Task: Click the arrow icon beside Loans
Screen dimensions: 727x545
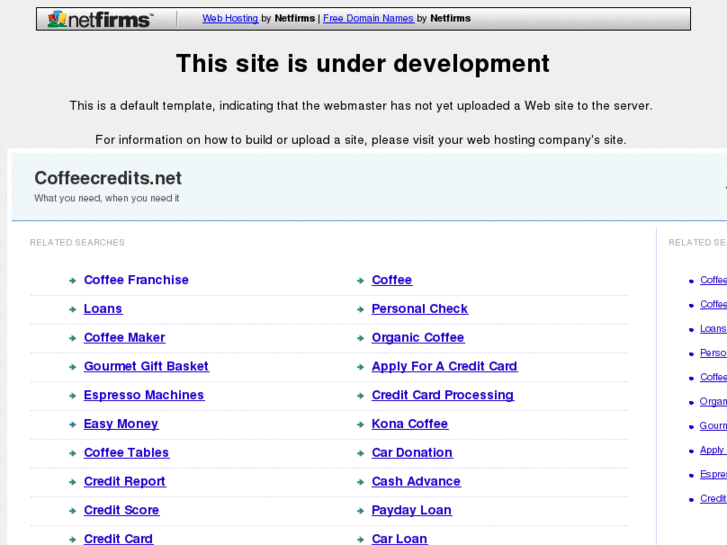Action: point(72,309)
